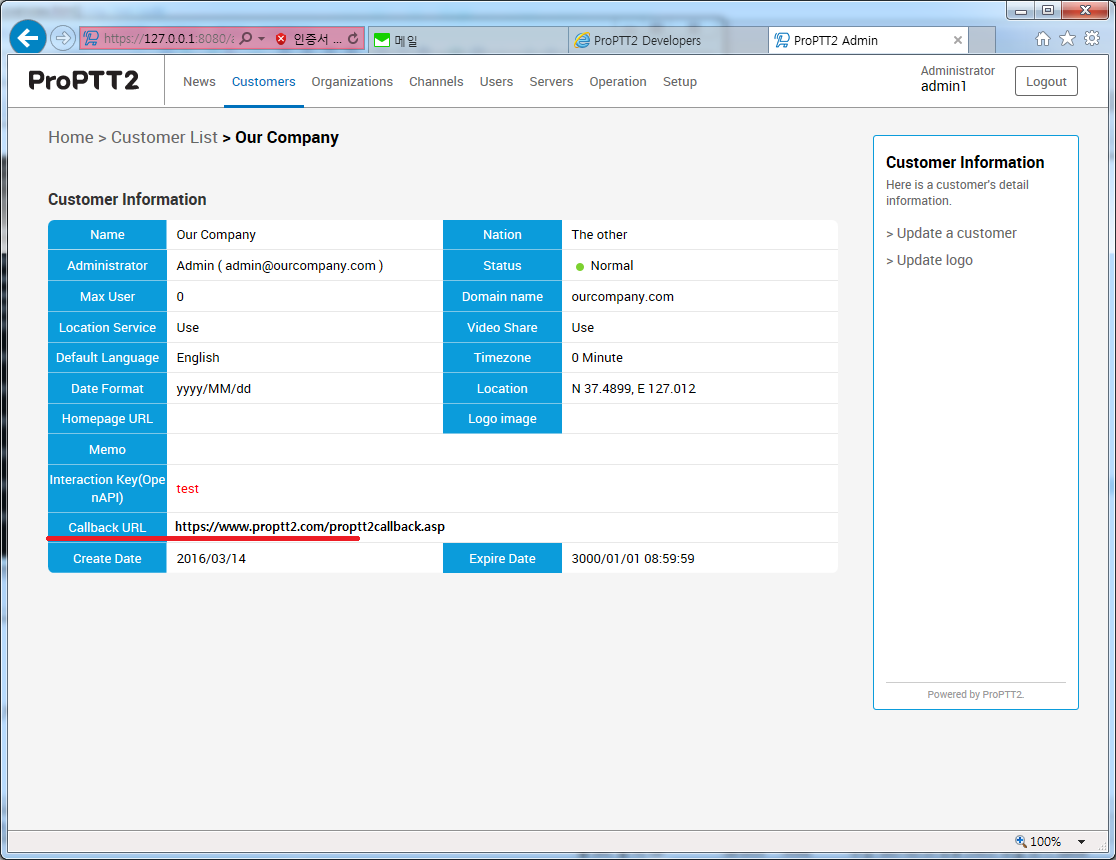
Task: Click the Favorites star icon
Action: tap(1067, 38)
